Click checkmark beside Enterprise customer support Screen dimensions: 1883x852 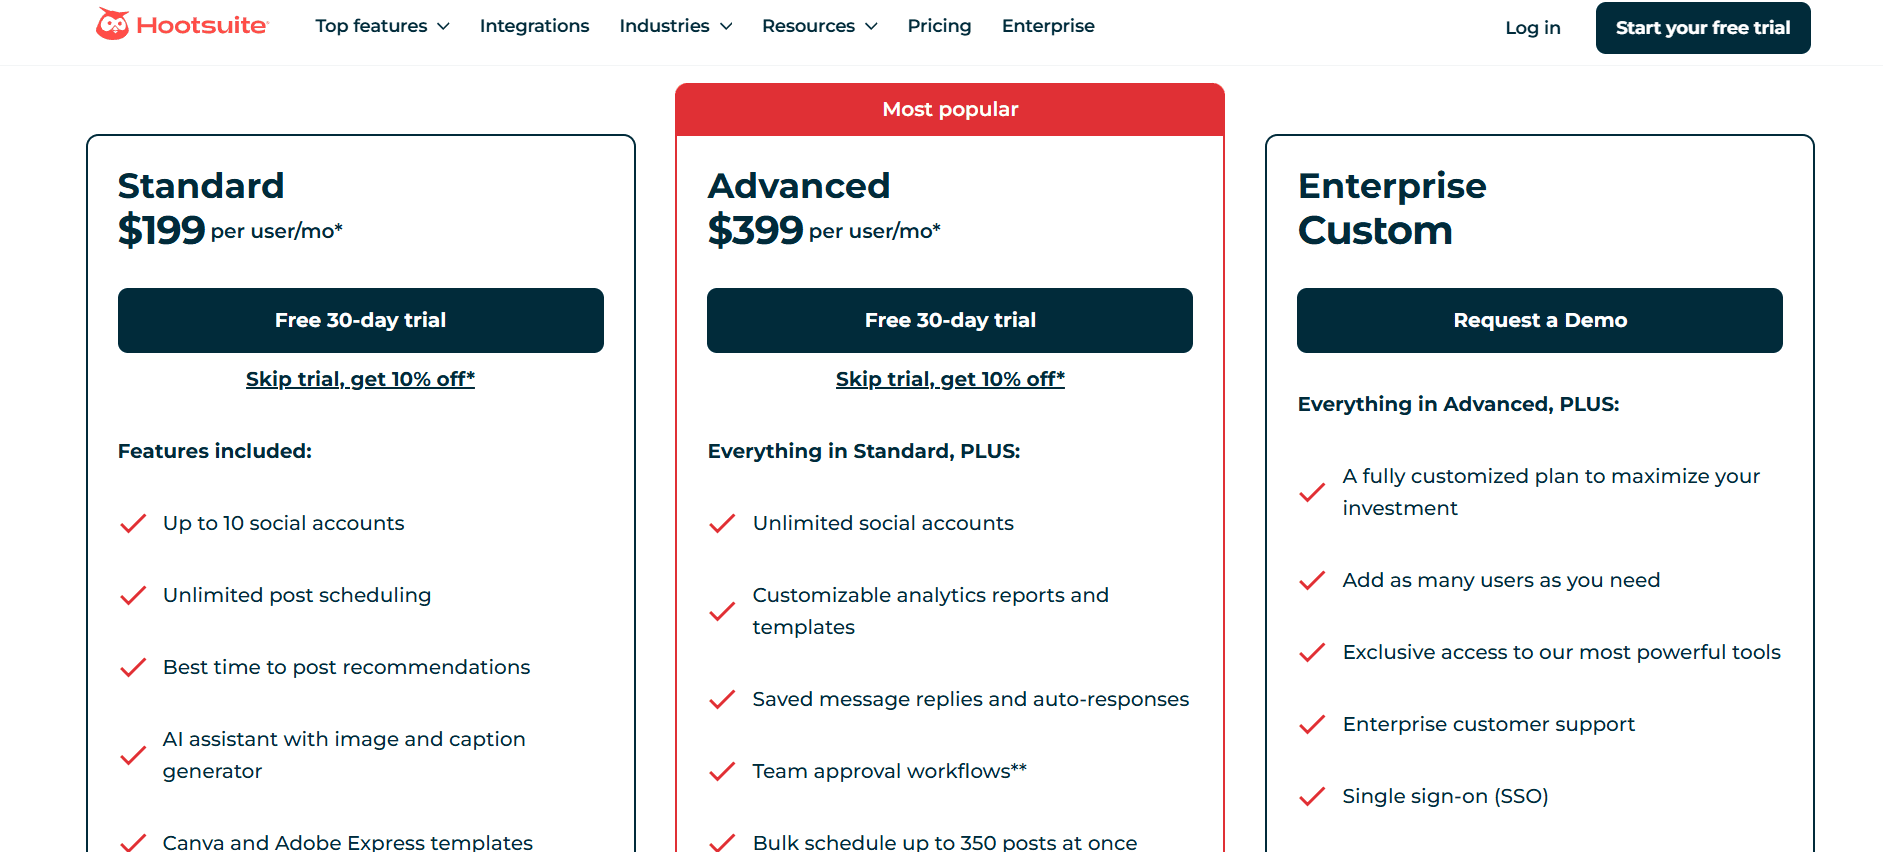(1312, 725)
